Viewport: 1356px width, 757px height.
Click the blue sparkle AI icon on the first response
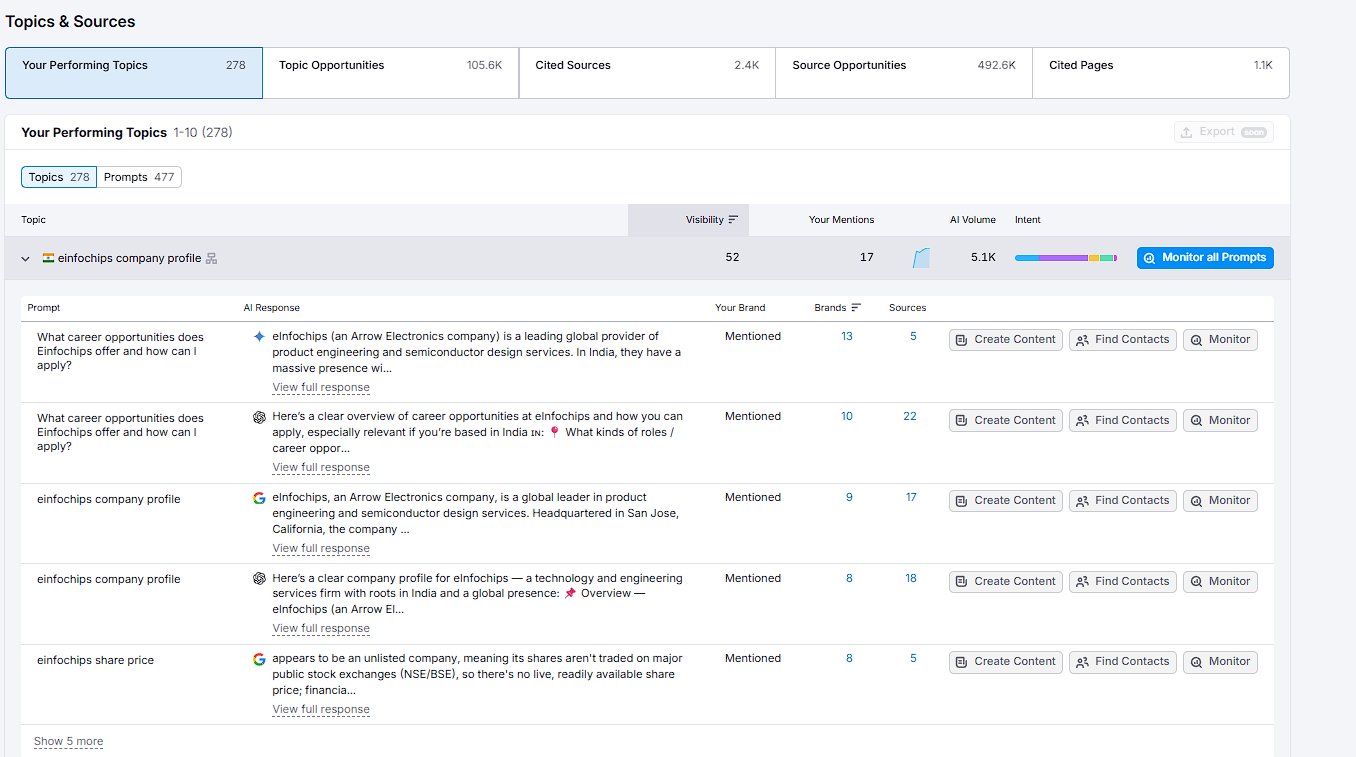pyautogui.click(x=258, y=336)
